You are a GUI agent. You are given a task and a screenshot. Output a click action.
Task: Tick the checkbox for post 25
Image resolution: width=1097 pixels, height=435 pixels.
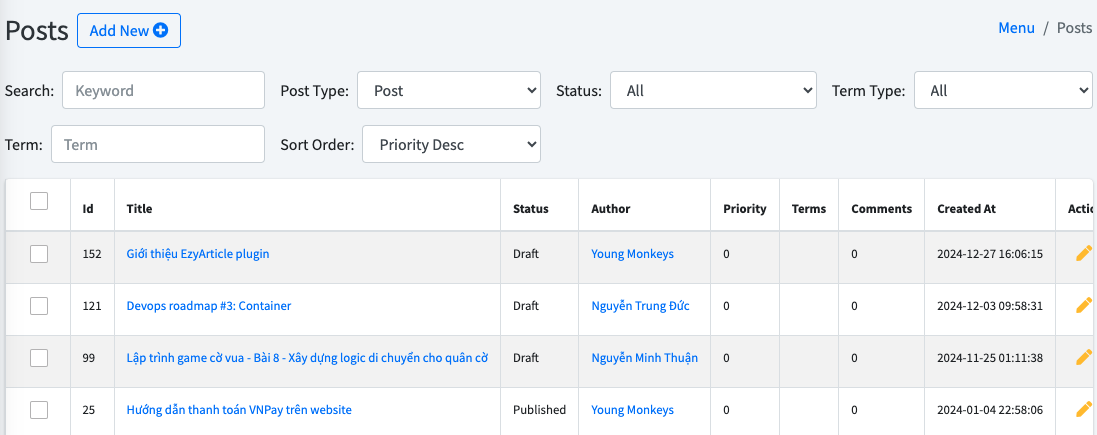pos(39,410)
